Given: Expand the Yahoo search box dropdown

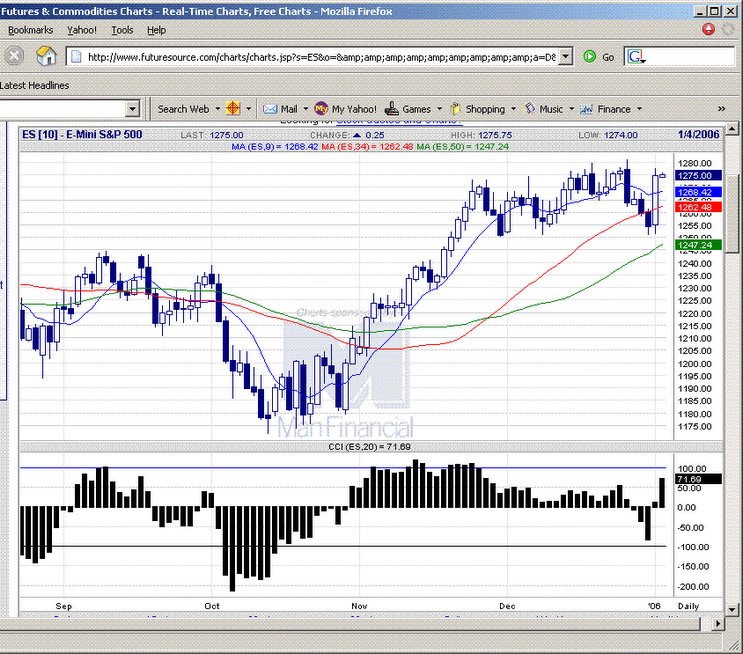Looking at the screenshot, I should (x=133, y=109).
